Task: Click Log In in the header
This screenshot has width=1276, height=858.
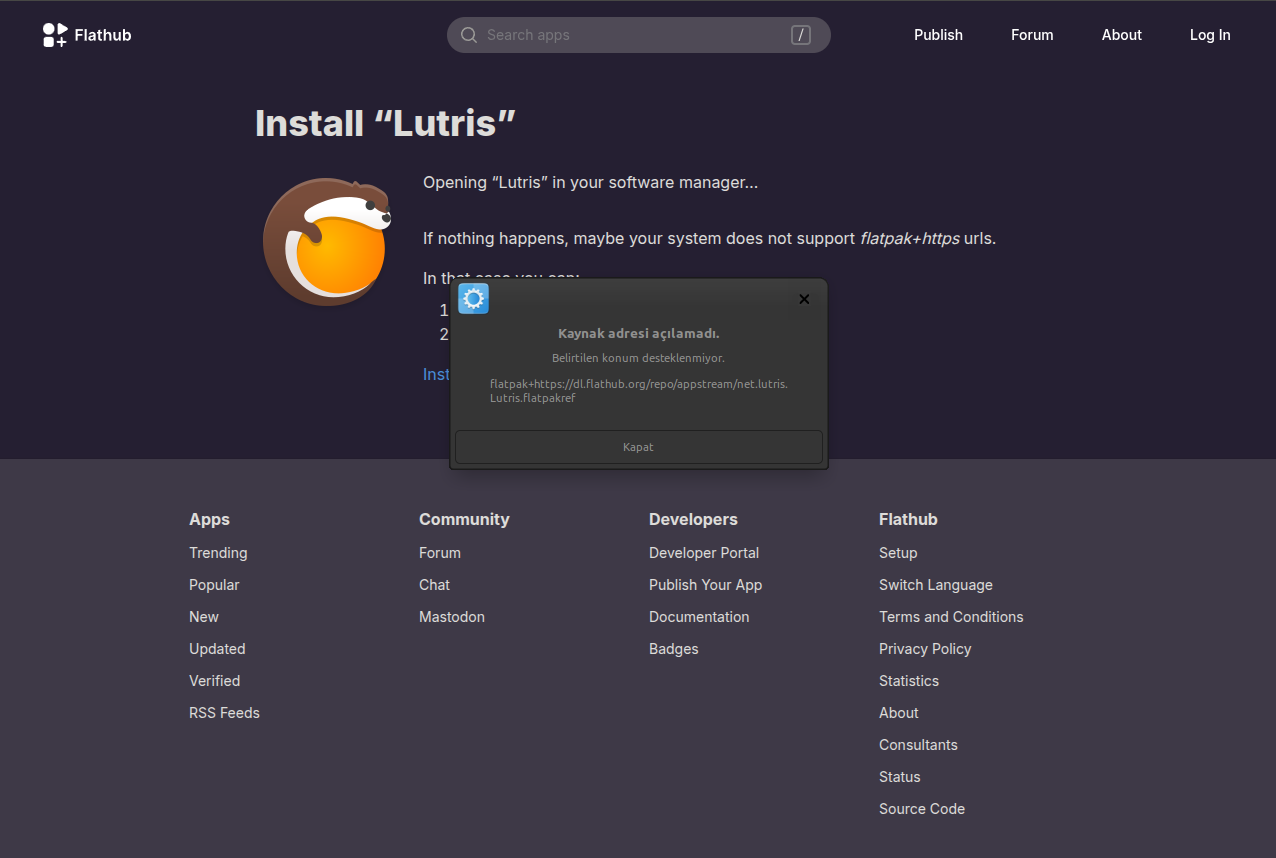Action: (1210, 35)
